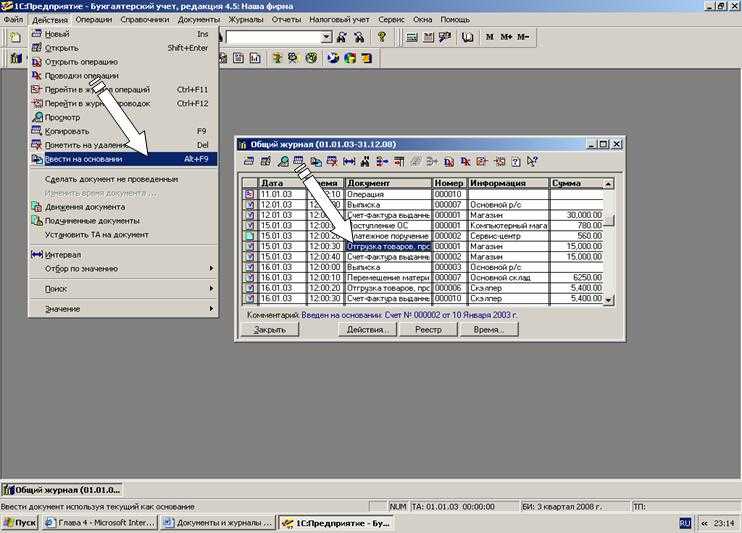Click the binoculars icon in journal toolbar
742x533 pixels.
pos(365,162)
